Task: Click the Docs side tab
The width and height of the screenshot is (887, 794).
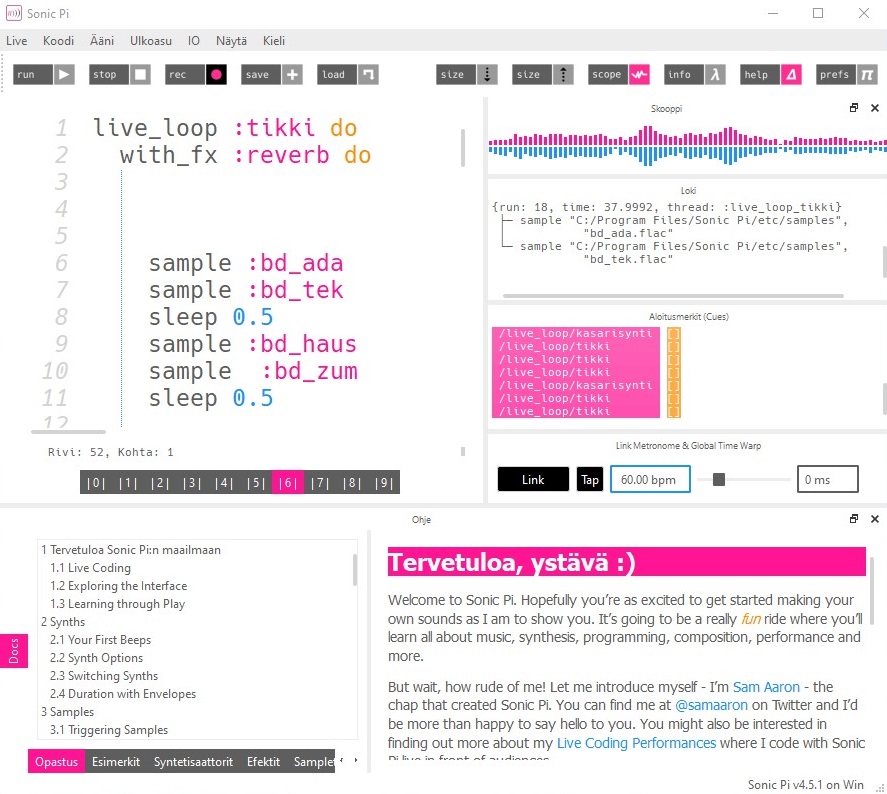Action: tap(14, 651)
